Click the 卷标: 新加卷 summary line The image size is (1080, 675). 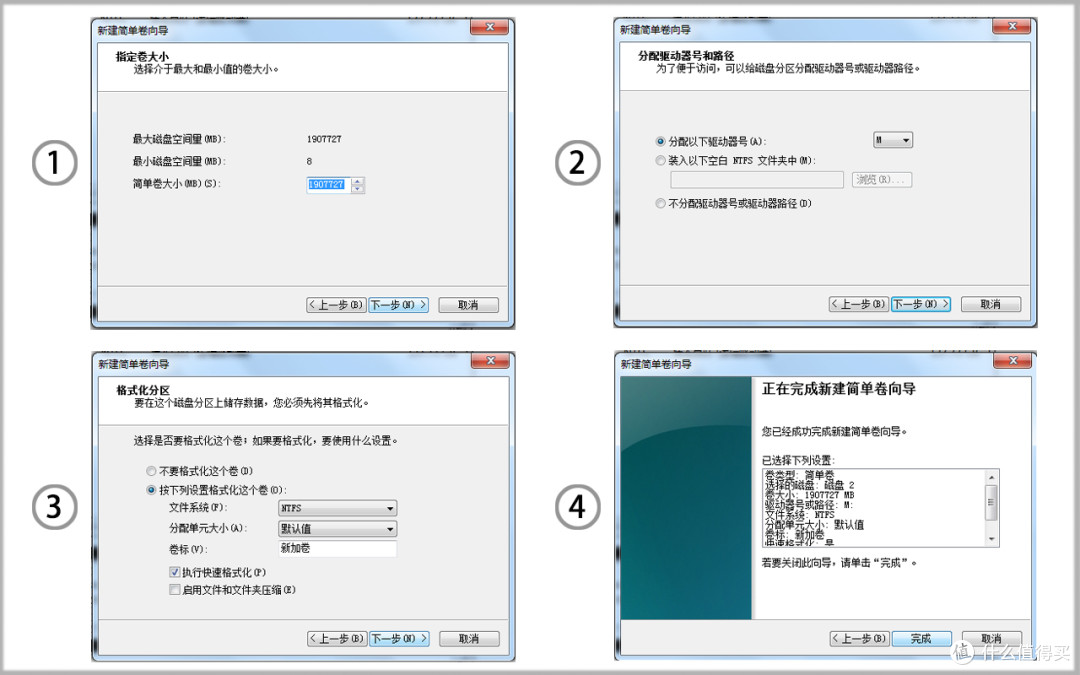click(x=794, y=534)
